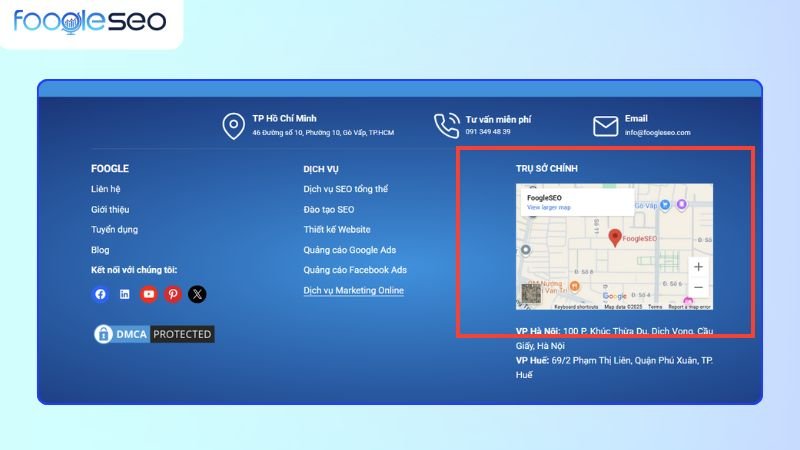Go to 'Đào tạo SEO' page

pos(328,209)
